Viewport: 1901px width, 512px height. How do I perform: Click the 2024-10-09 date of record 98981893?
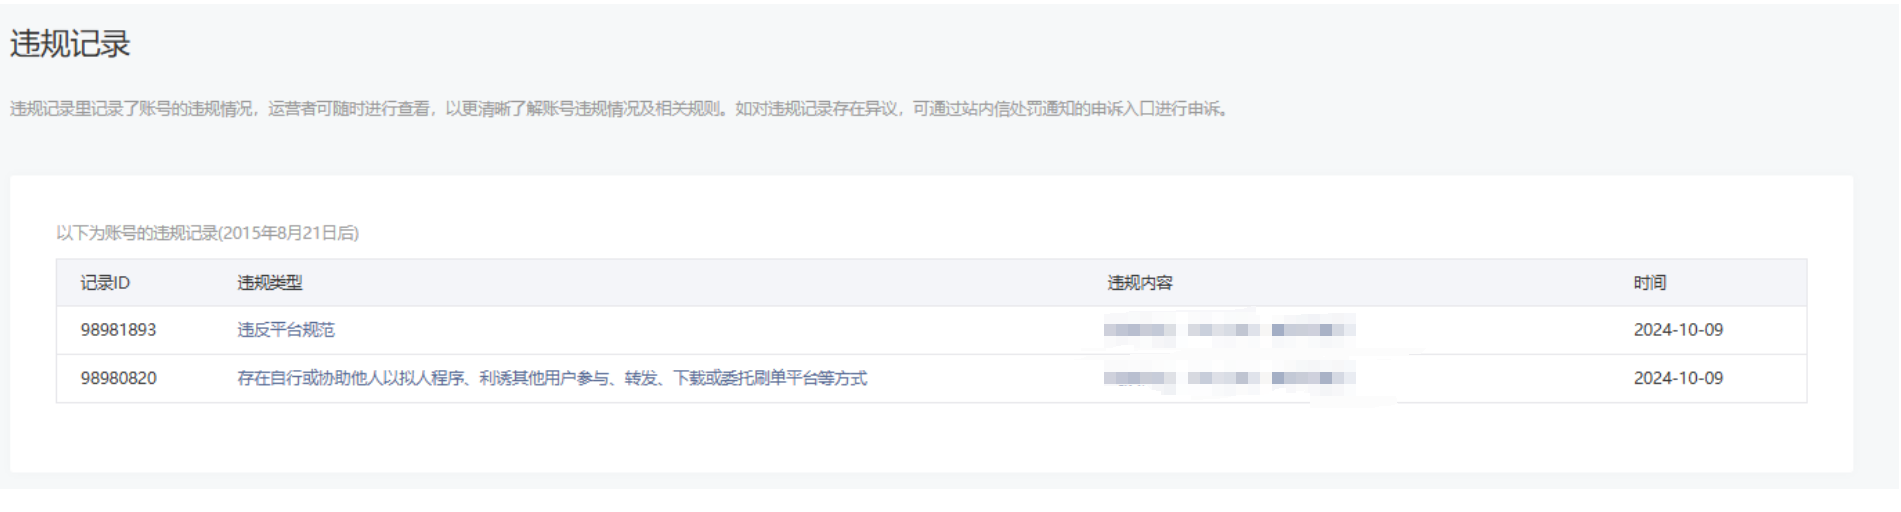click(x=1678, y=330)
